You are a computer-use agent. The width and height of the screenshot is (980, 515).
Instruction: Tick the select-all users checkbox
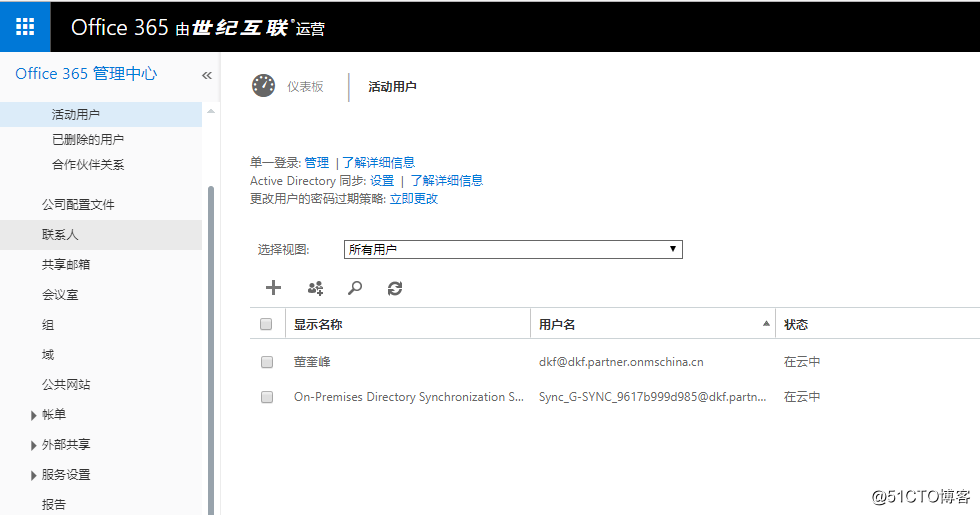click(x=266, y=324)
